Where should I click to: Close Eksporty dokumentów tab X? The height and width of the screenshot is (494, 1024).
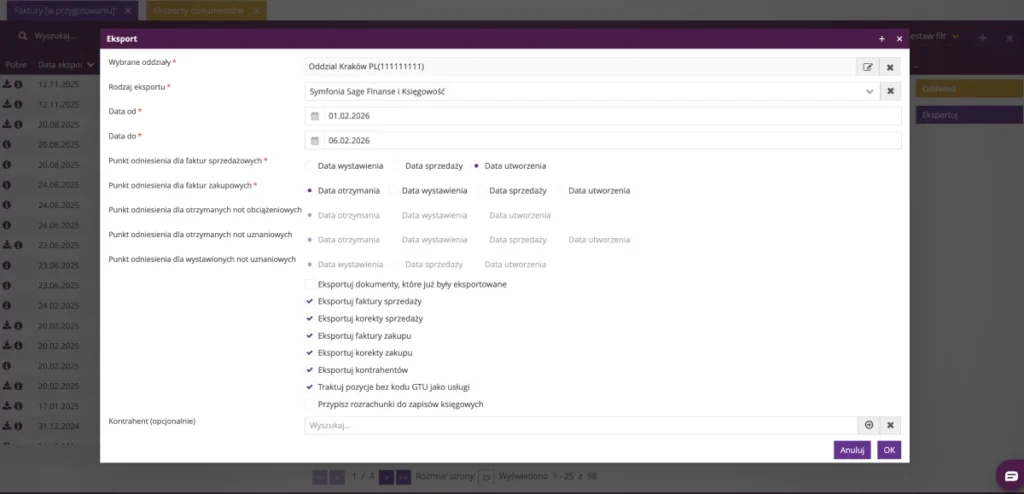[x=257, y=11]
